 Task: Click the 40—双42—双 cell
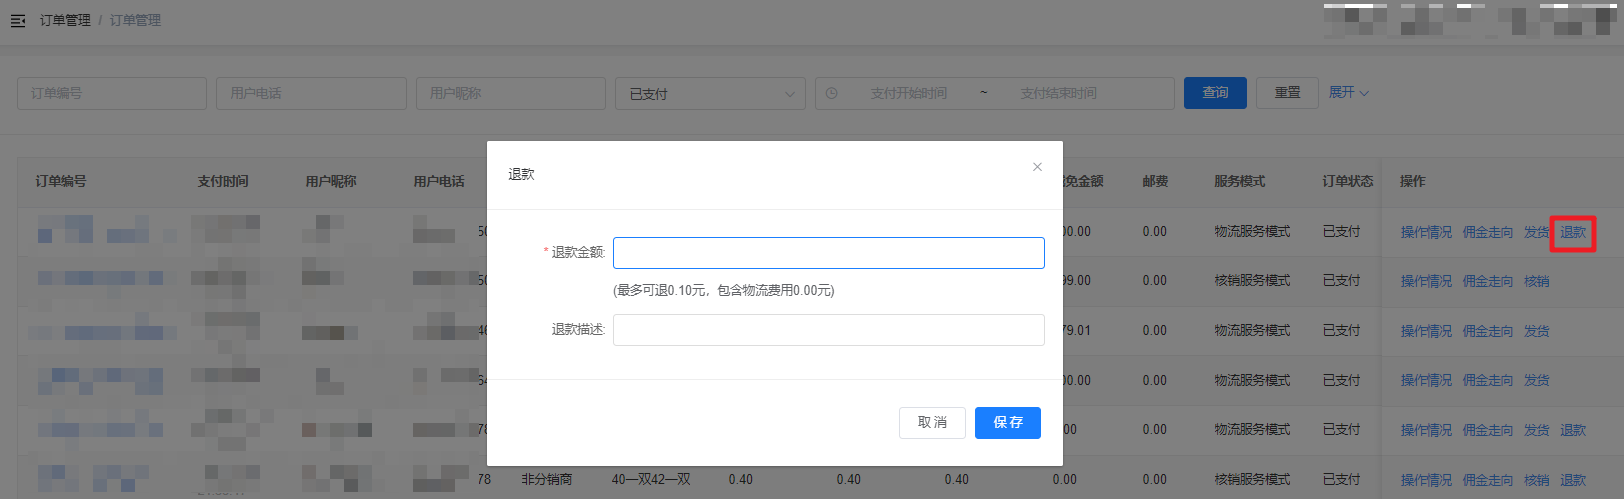point(651,480)
